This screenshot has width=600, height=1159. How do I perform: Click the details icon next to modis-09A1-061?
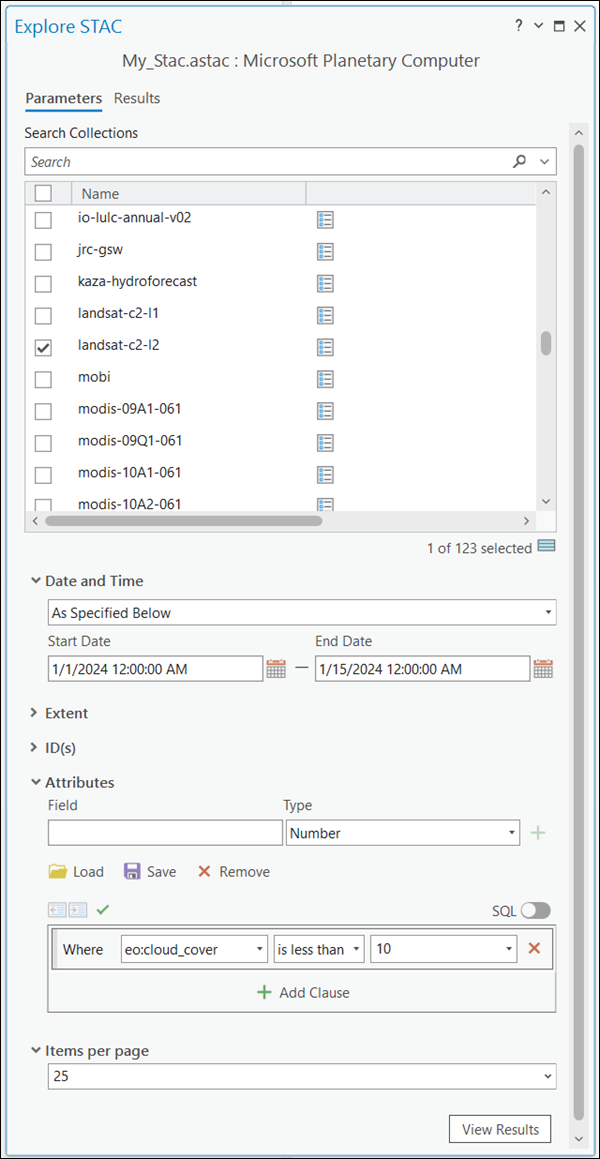324,410
